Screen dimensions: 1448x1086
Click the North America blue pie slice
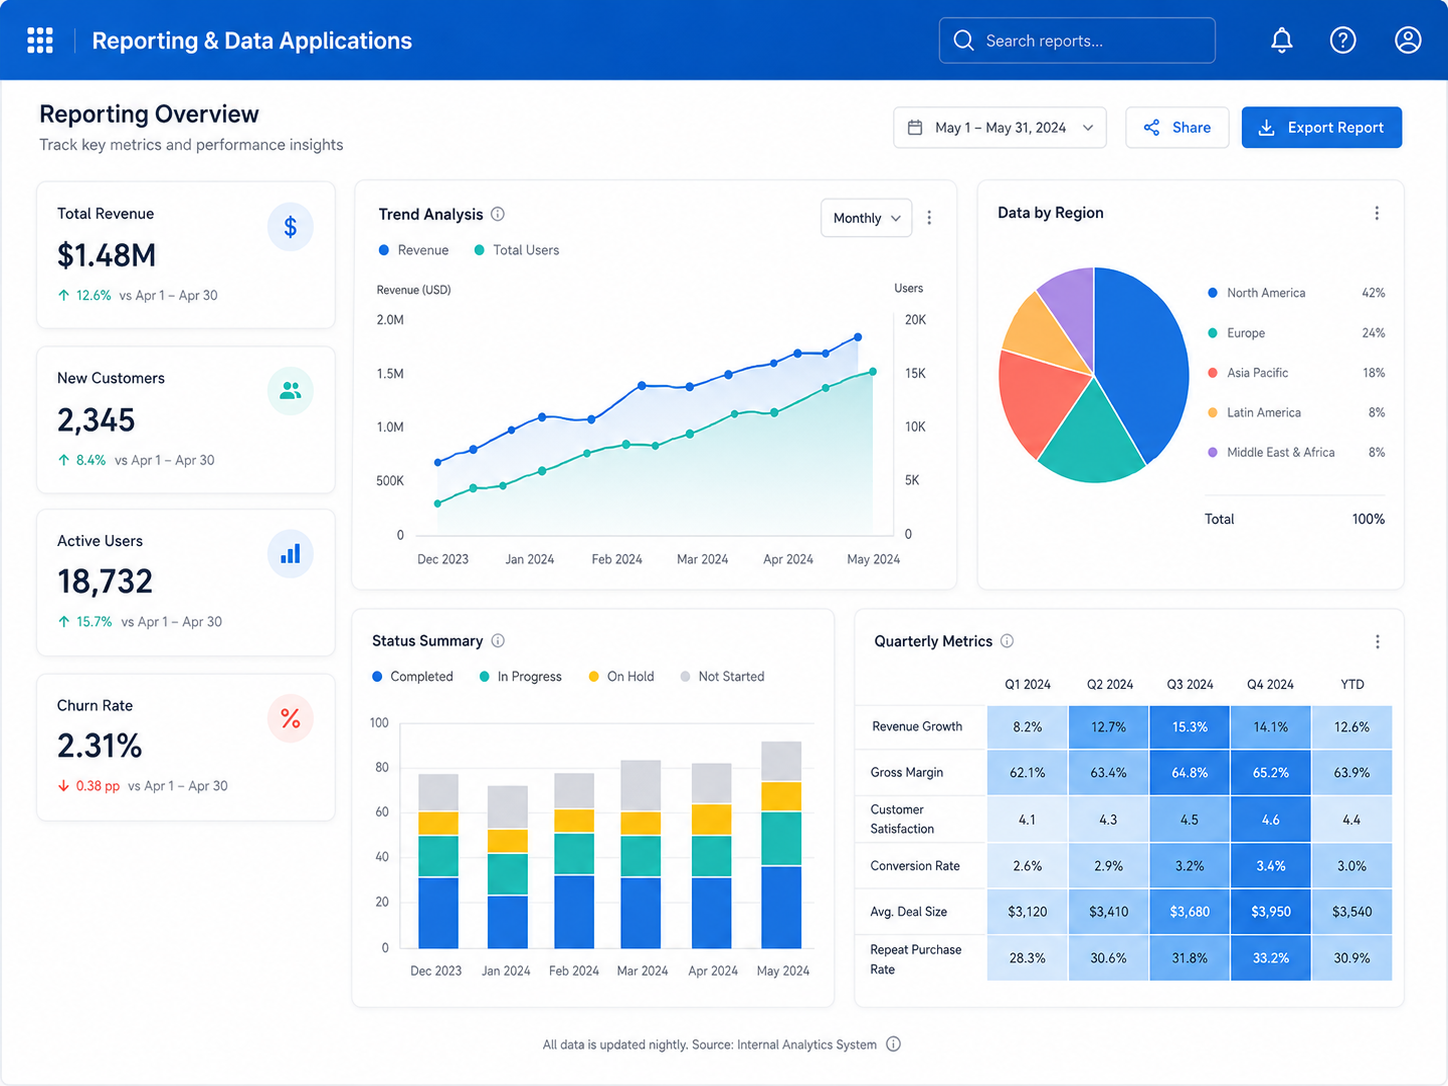coord(1145,360)
